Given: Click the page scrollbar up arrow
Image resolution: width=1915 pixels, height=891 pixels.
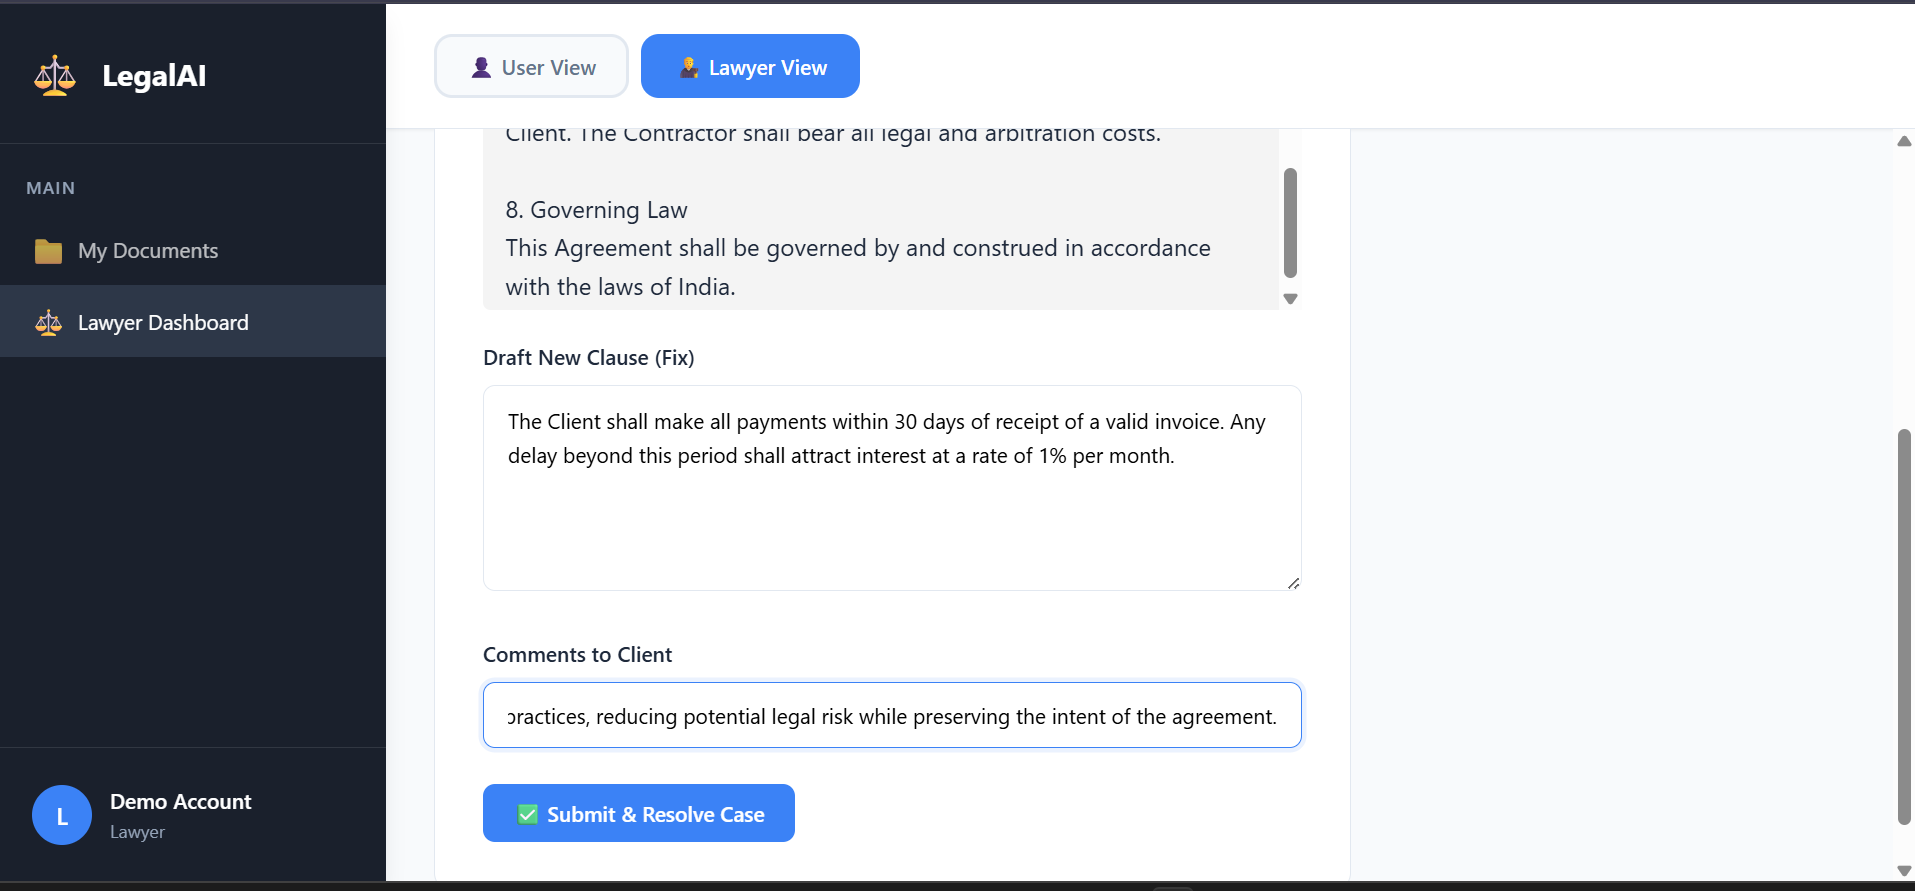Looking at the screenshot, I should click(x=1904, y=141).
